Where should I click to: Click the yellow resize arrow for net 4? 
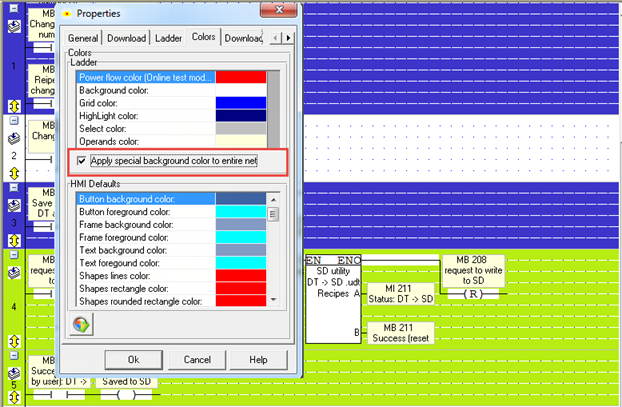coord(14,341)
